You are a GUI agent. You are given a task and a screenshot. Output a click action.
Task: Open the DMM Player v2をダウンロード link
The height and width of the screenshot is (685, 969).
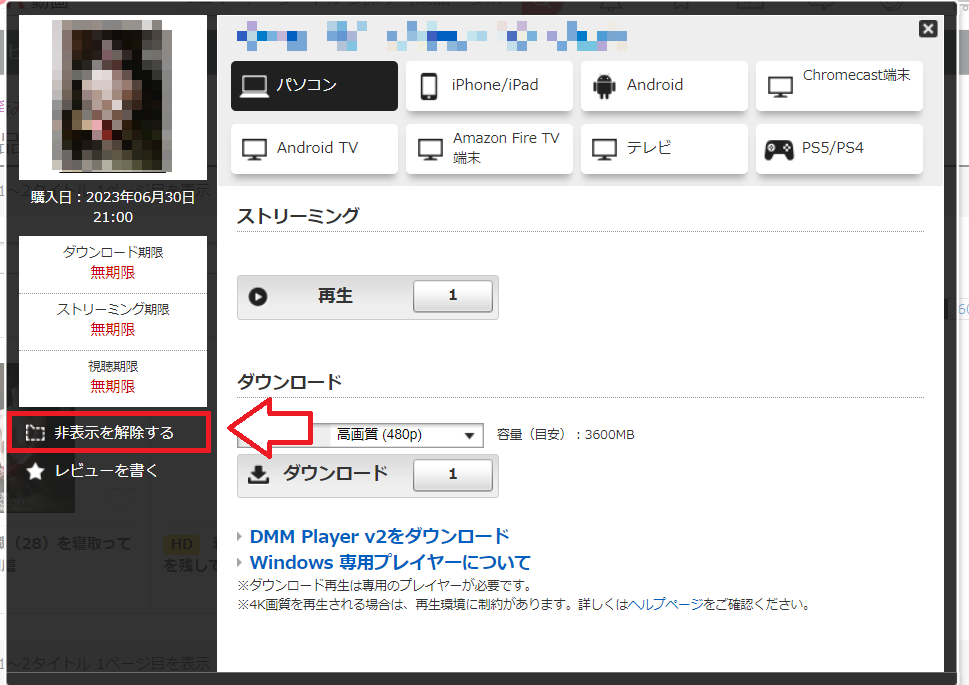tap(379, 536)
